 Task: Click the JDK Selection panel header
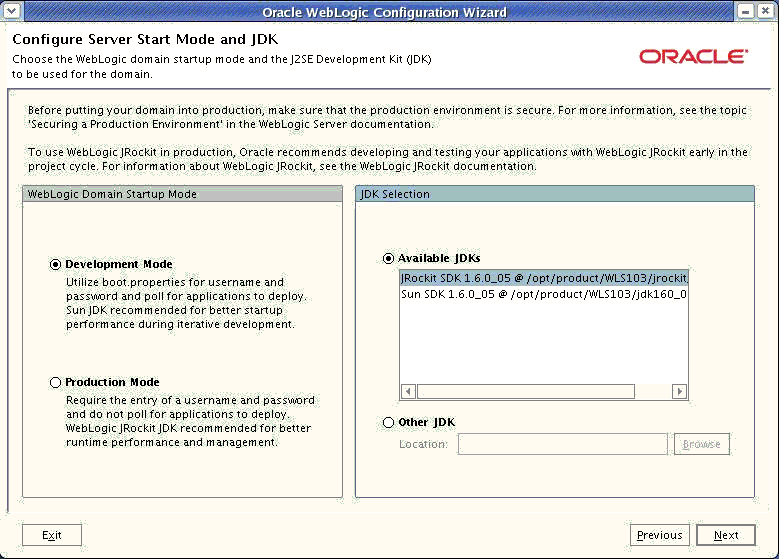point(554,194)
